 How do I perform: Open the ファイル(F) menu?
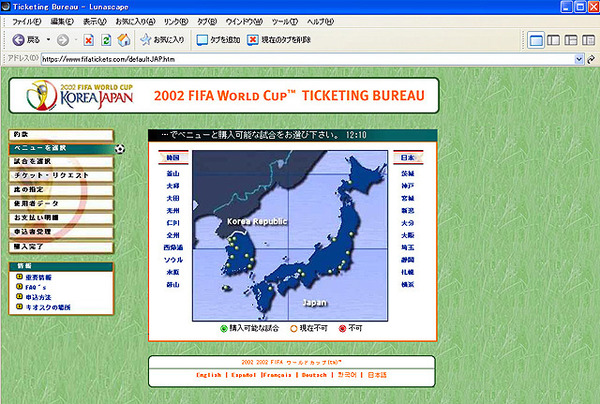[x=26, y=22]
